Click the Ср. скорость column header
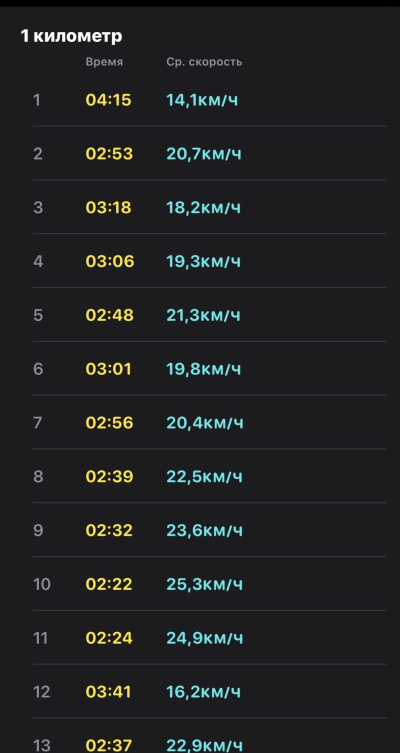 coord(205,62)
